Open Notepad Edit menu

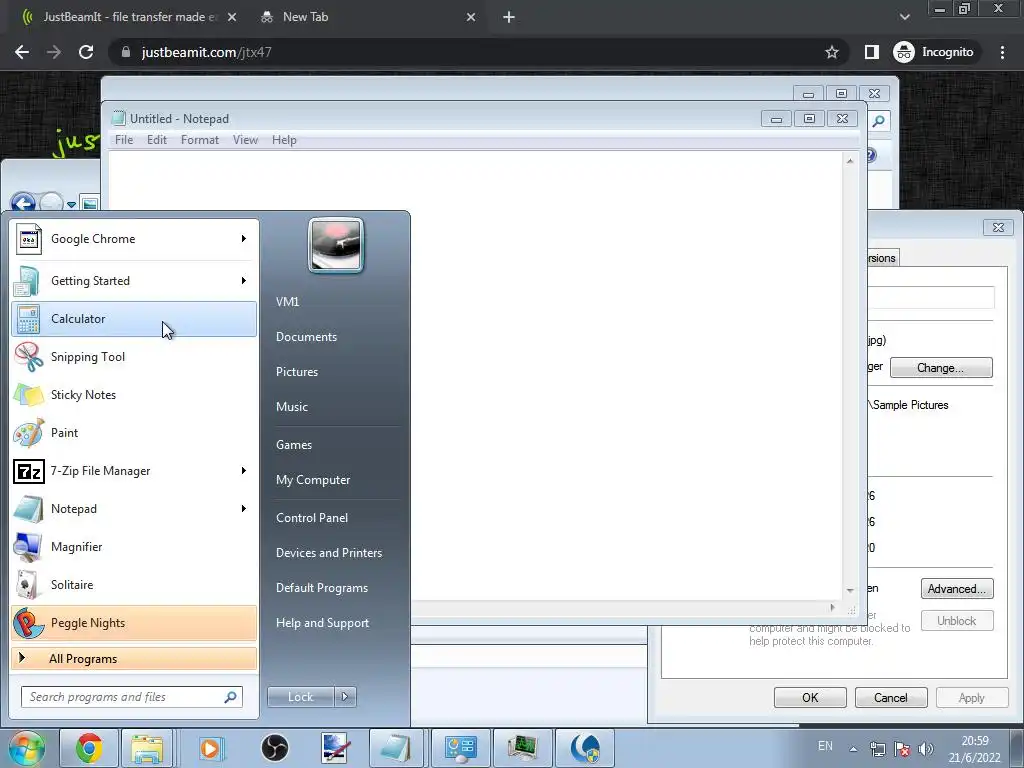[x=157, y=140]
